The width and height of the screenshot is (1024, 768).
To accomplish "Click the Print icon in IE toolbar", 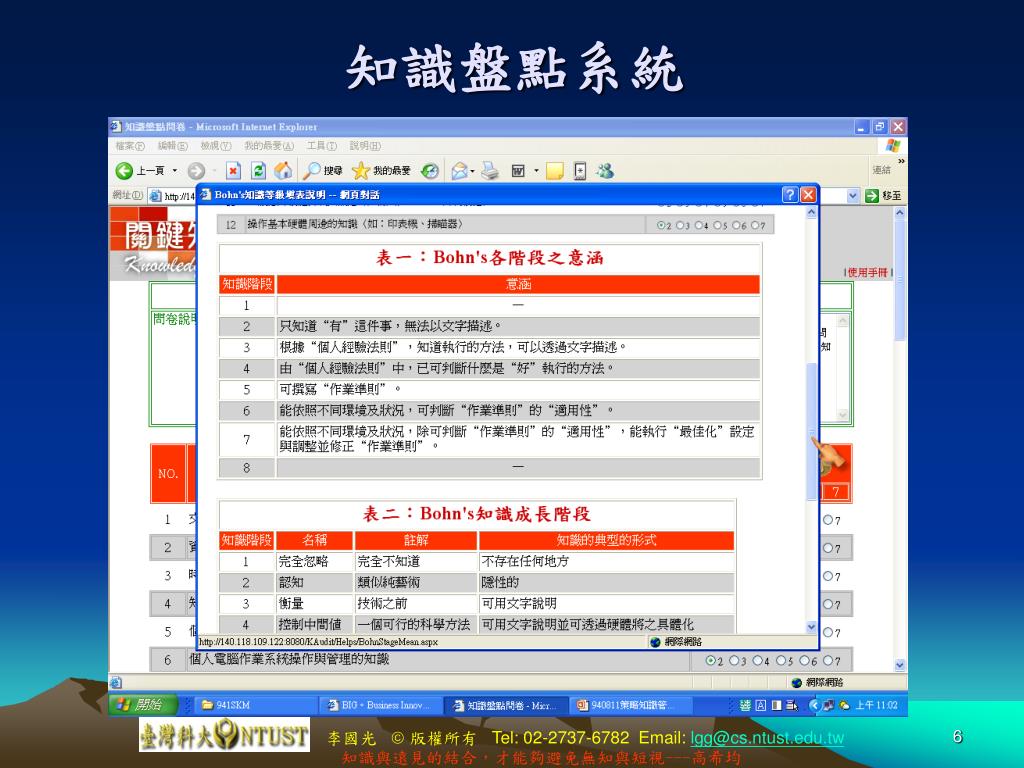I will tap(490, 171).
